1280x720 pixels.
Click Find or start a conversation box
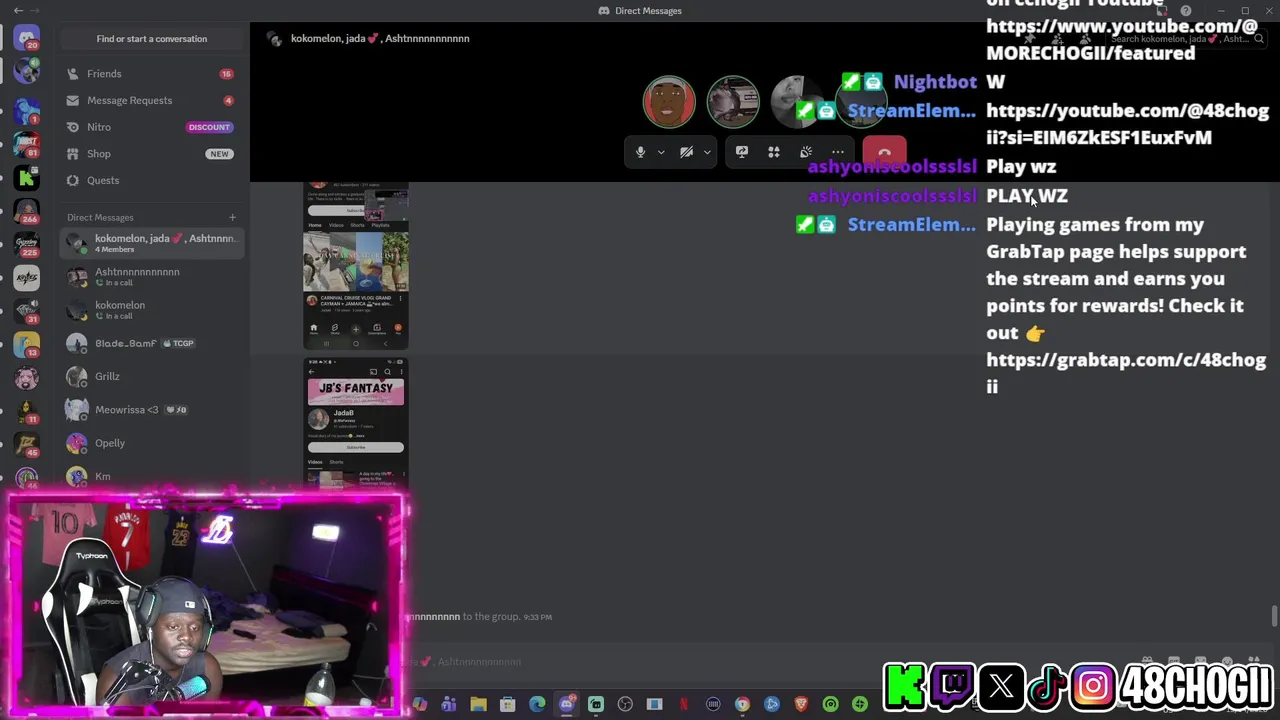click(x=152, y=39)
